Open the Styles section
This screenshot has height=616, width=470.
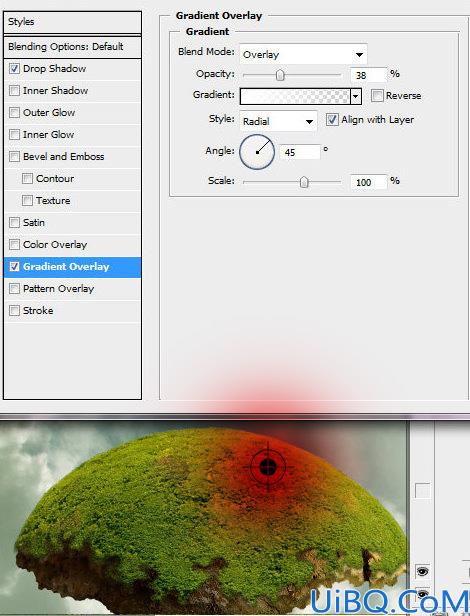pos(72,22)
